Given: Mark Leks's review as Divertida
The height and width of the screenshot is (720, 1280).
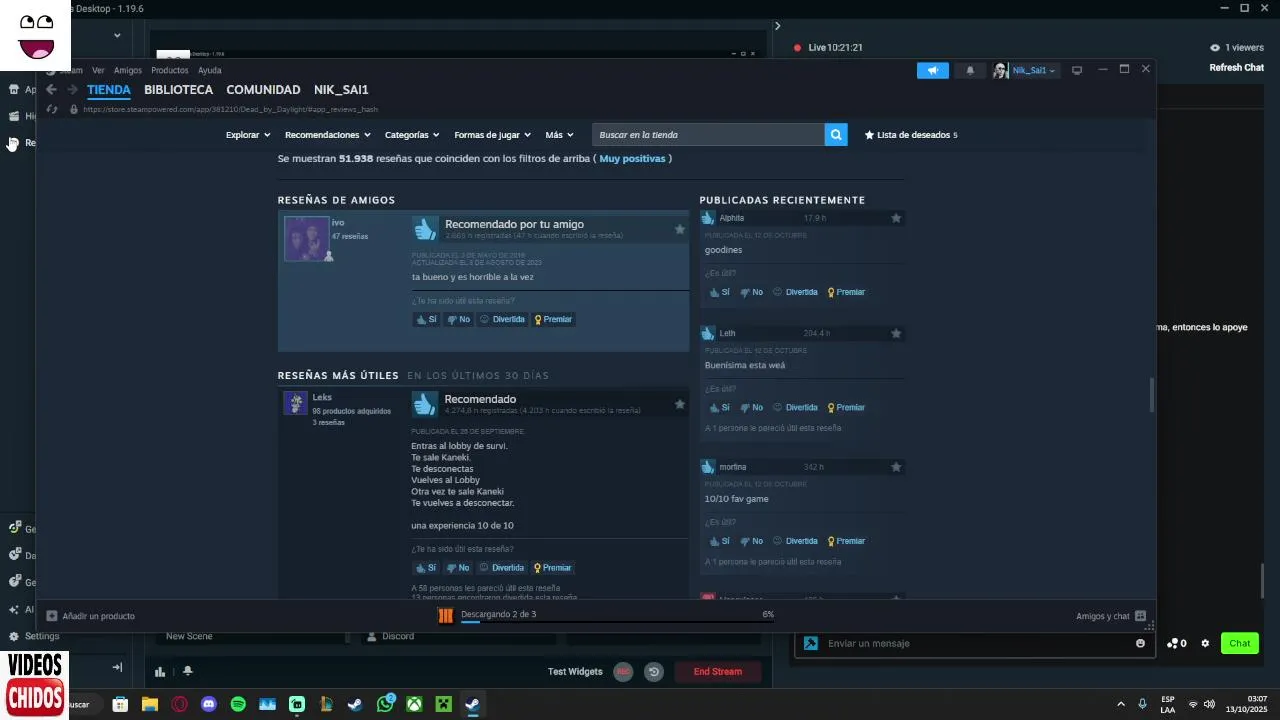Looking at the screenshot, I should 502,567.
